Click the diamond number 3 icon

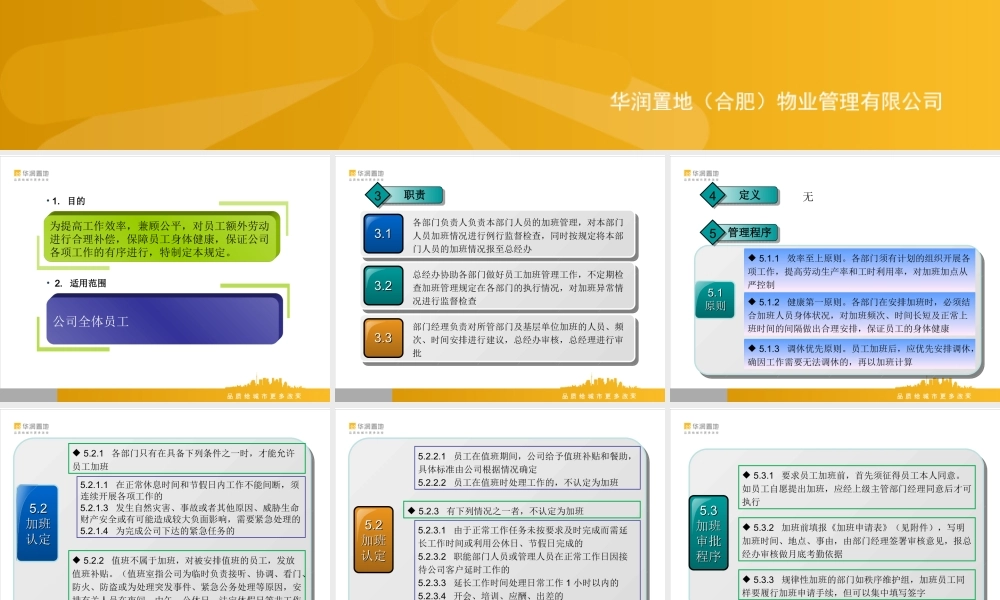[378, 196]
